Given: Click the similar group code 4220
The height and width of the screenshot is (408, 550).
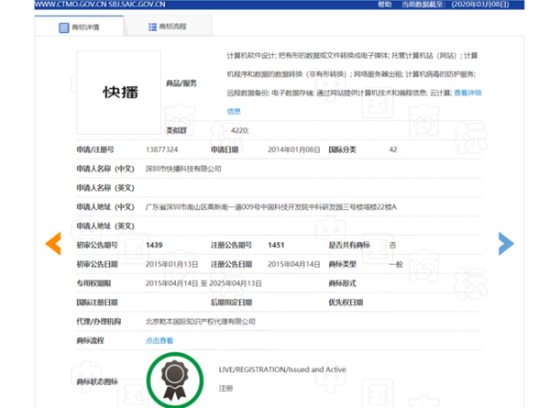Looking at the screenshot, I should pos(240,131).
